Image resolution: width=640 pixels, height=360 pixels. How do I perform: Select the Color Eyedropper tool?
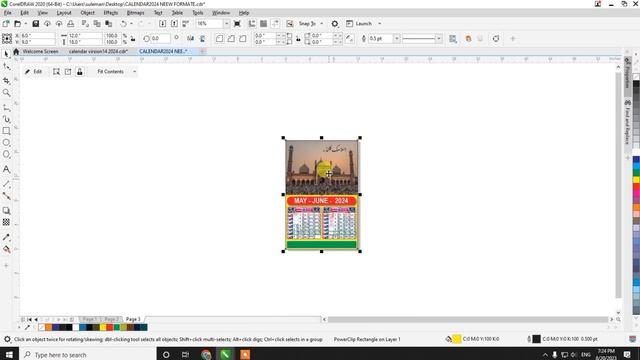tap(6, 237)
